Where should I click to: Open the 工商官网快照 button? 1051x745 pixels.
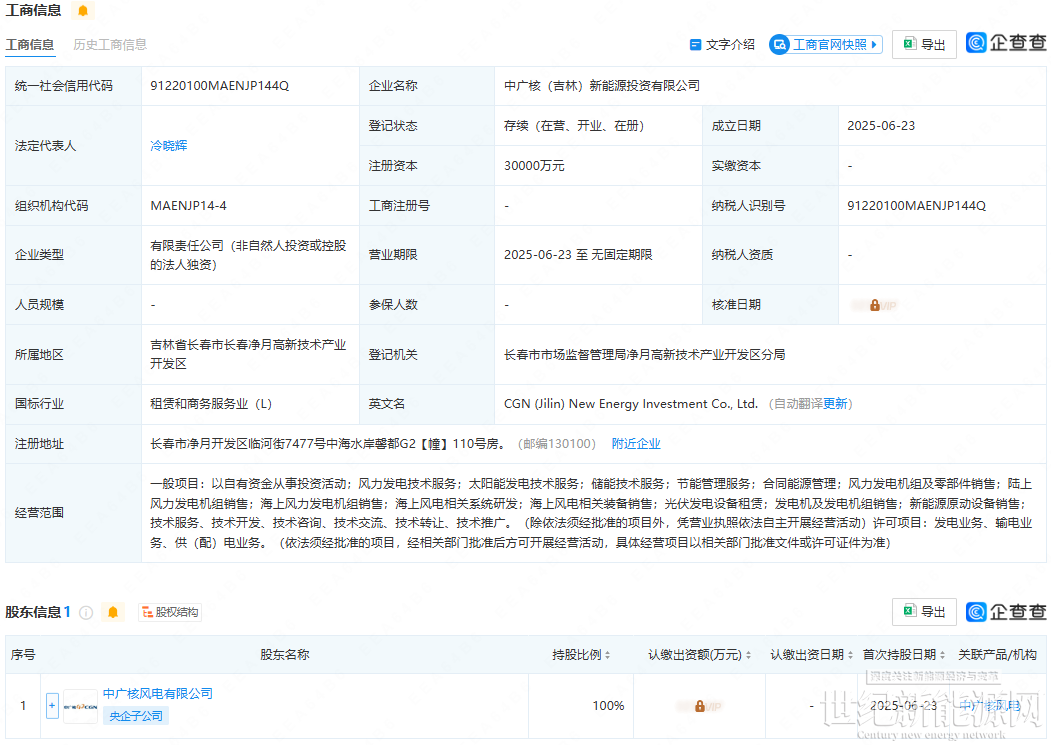[x=825, y=45]
